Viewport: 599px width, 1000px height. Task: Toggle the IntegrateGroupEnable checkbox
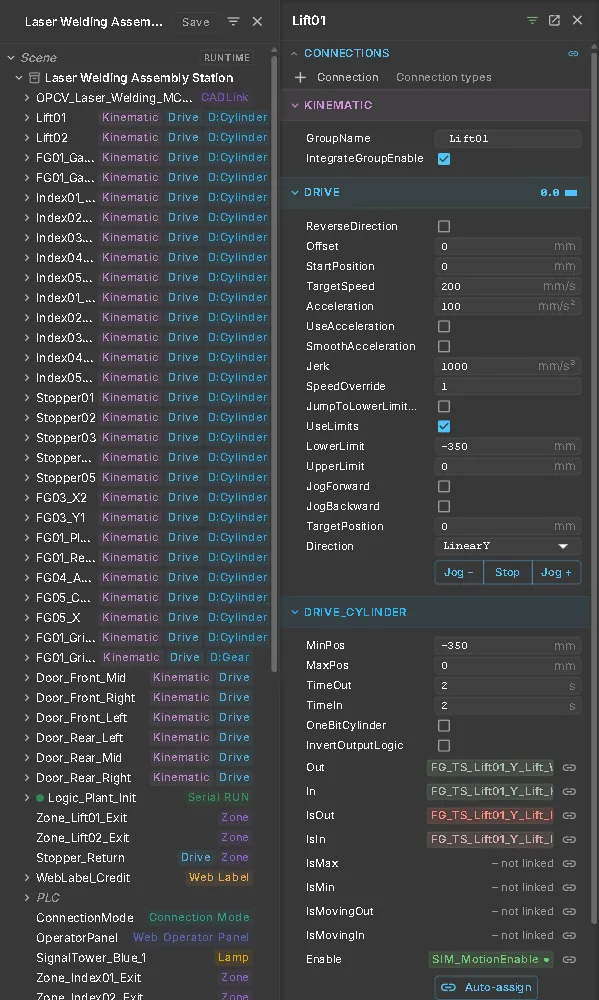[x=444, y=159]
